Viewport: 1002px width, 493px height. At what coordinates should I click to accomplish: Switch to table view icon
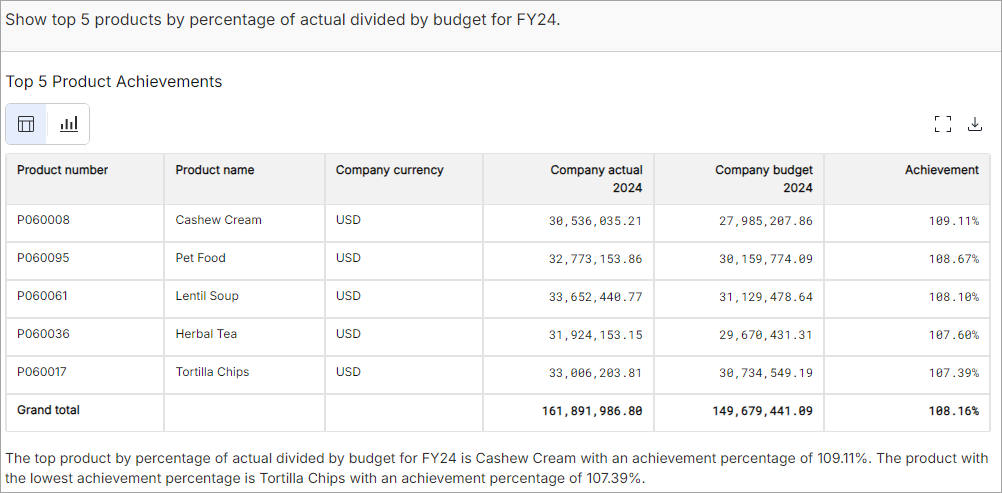[x=27, y=124]
